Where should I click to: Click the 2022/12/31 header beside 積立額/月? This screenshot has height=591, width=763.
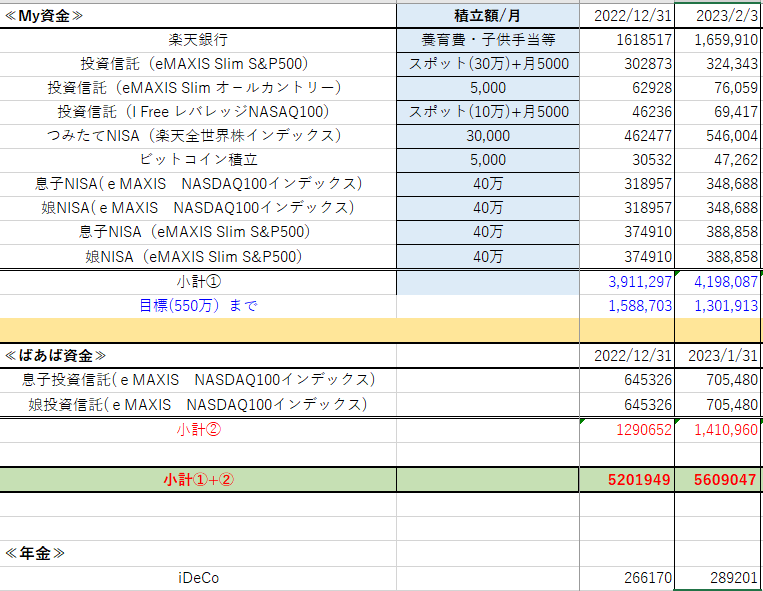(x=627, y=16)
